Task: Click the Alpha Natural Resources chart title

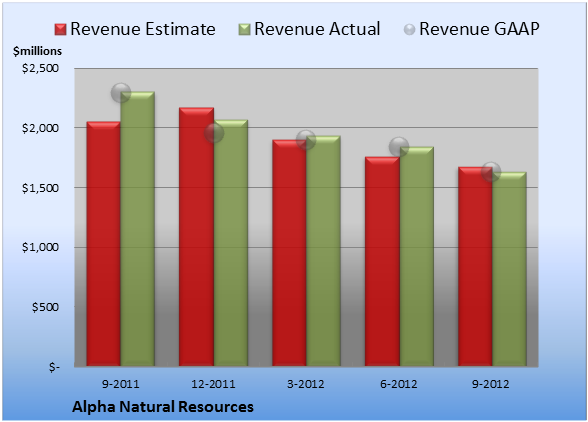Action: 163,407
